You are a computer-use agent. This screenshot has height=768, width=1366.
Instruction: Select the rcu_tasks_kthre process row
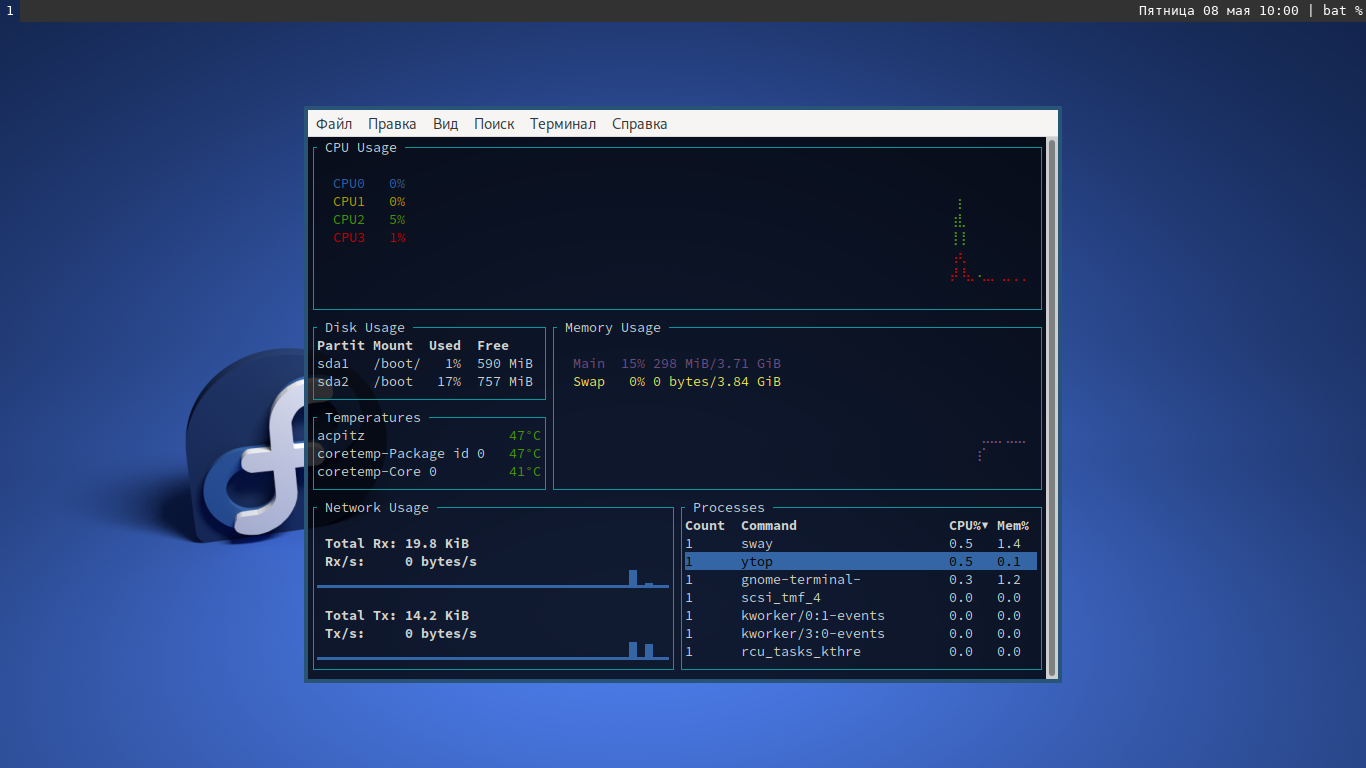coord(860,651)
